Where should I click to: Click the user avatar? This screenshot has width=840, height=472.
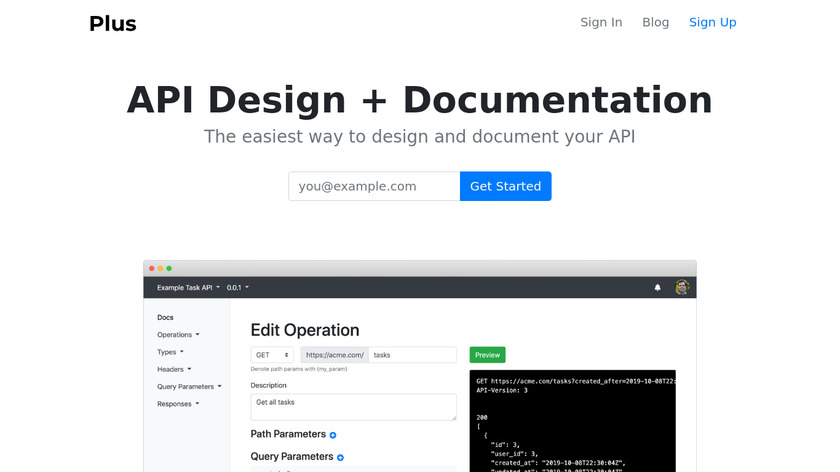click(681, 287)
